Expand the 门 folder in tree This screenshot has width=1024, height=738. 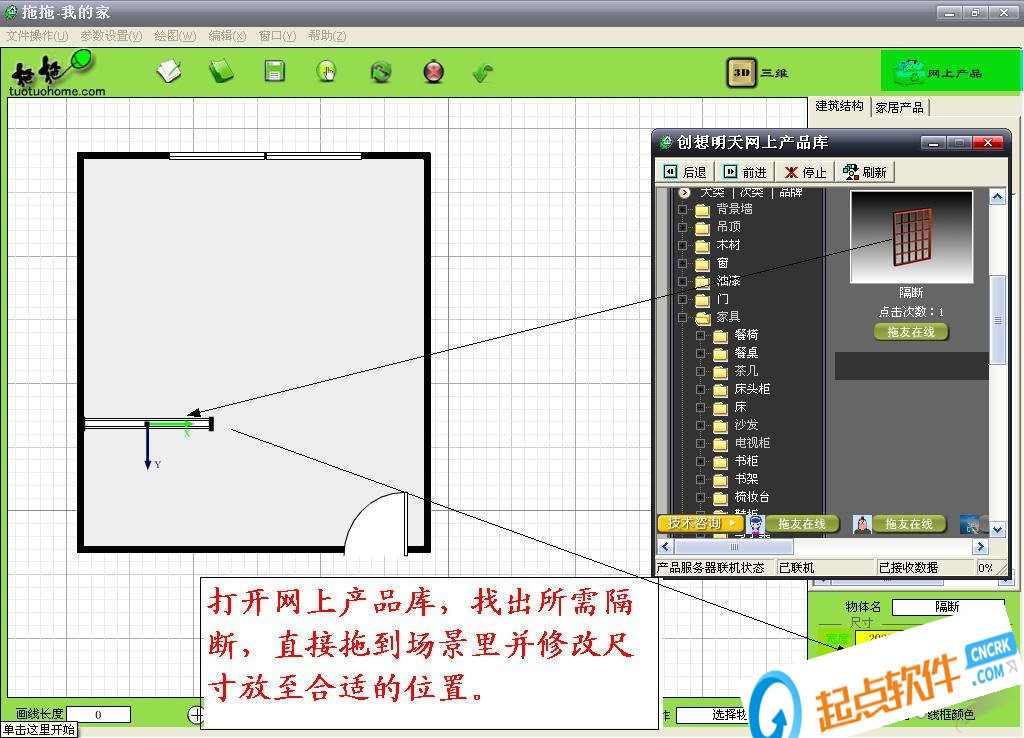point(683,300)
